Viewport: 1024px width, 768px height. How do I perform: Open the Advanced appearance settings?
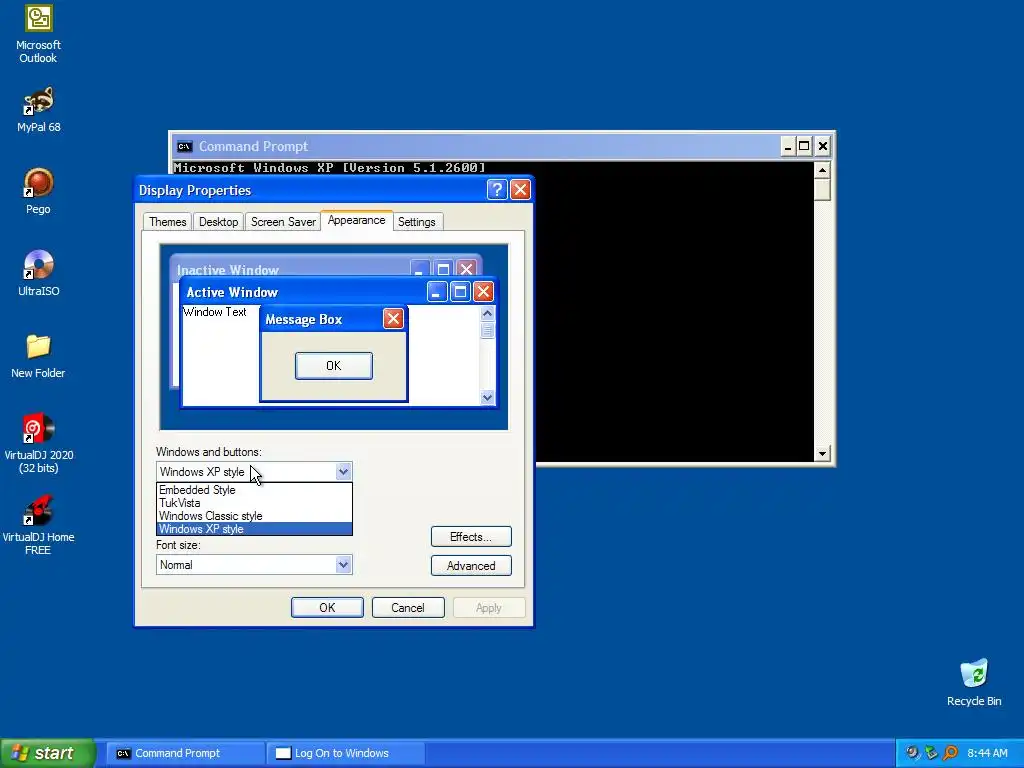471,566
